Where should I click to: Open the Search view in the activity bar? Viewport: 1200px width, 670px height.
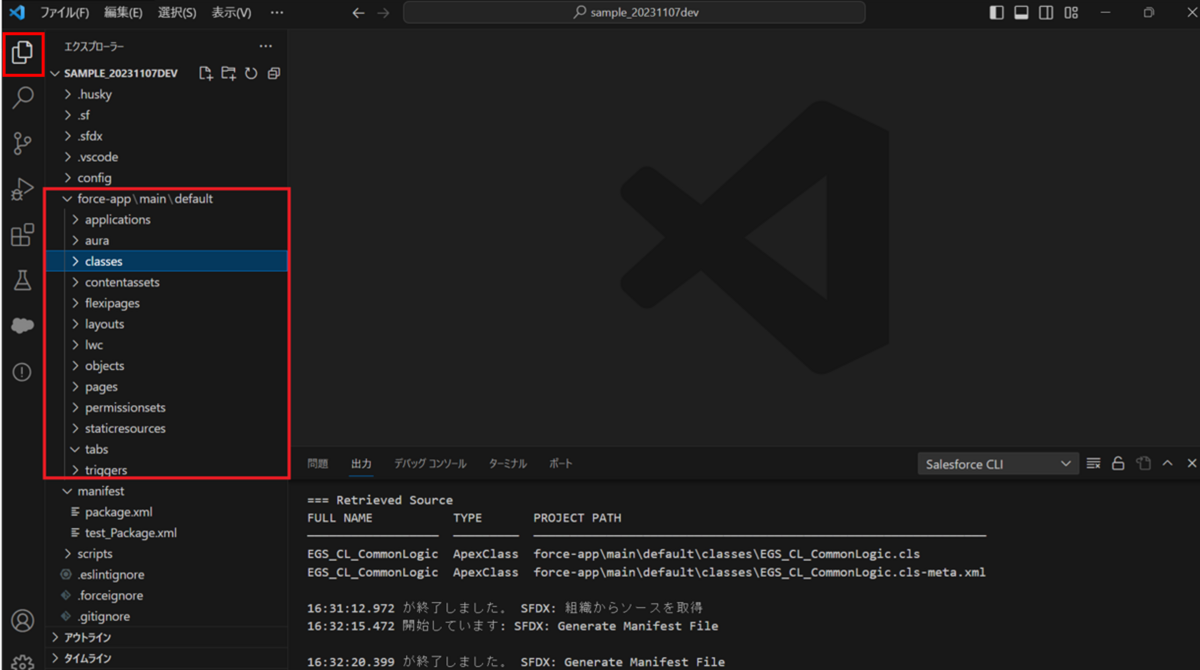pyautogui.click(x=24, y=97)
